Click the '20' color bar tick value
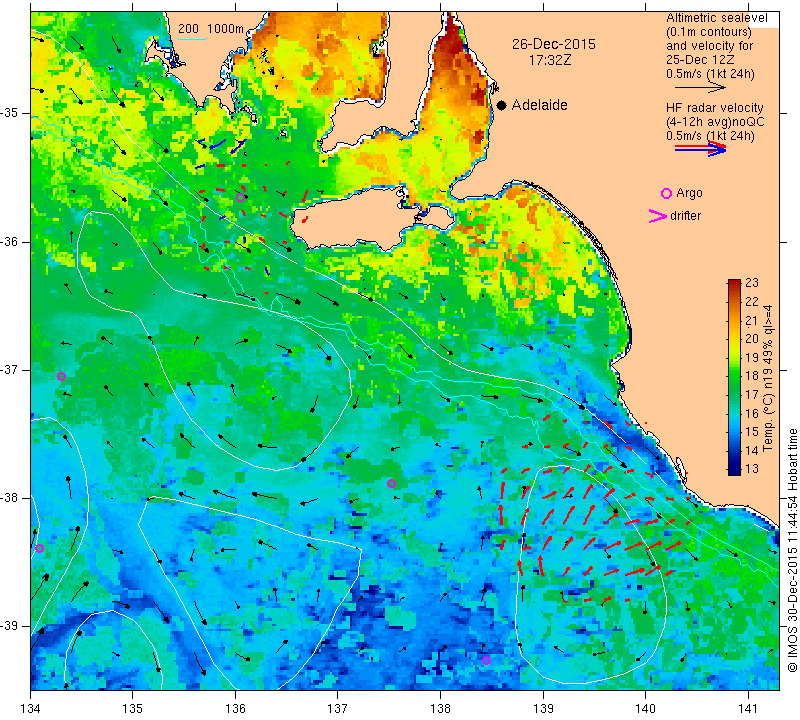Screen dimensions: 800x720 pos(752,338)
